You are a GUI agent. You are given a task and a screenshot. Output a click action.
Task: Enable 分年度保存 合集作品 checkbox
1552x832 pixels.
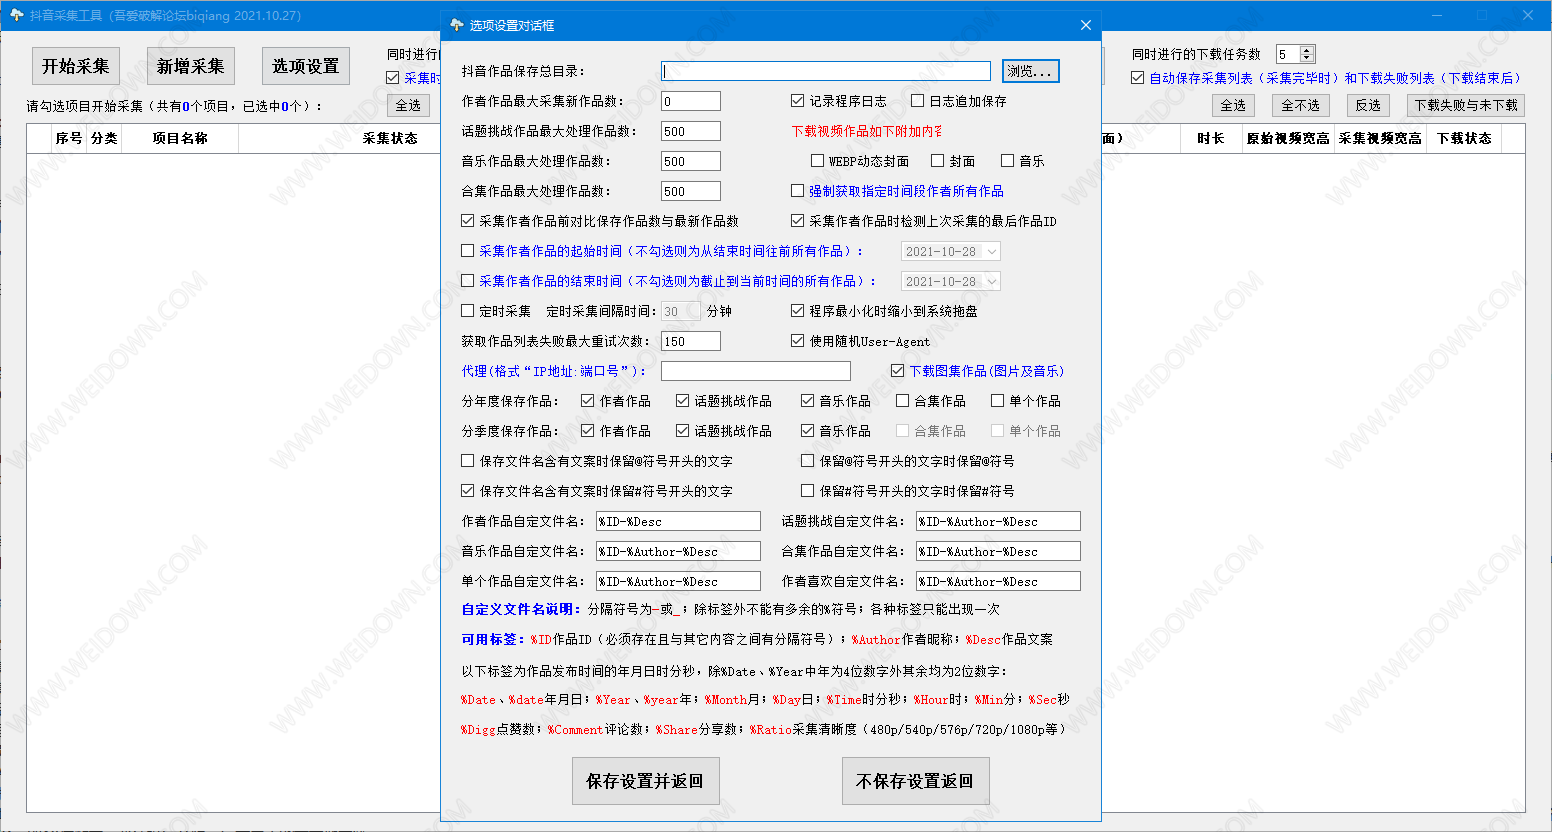tap(903, 401)
